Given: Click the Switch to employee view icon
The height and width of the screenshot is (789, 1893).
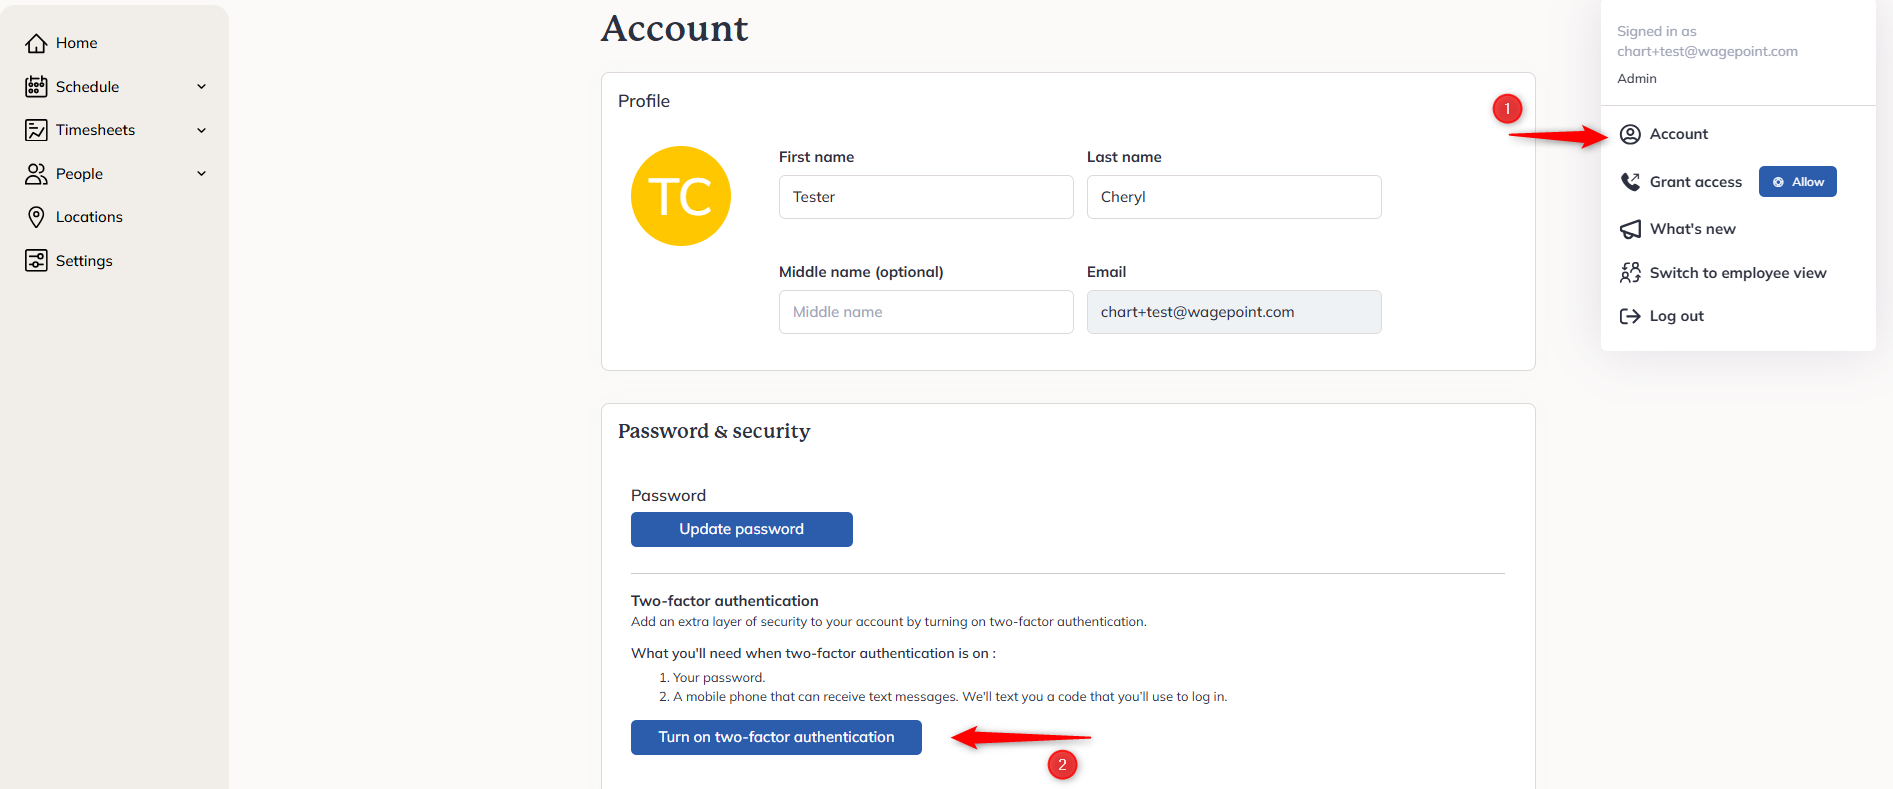Looking at the screenshot, I should pyautogui.click(x=1630, y=273).
